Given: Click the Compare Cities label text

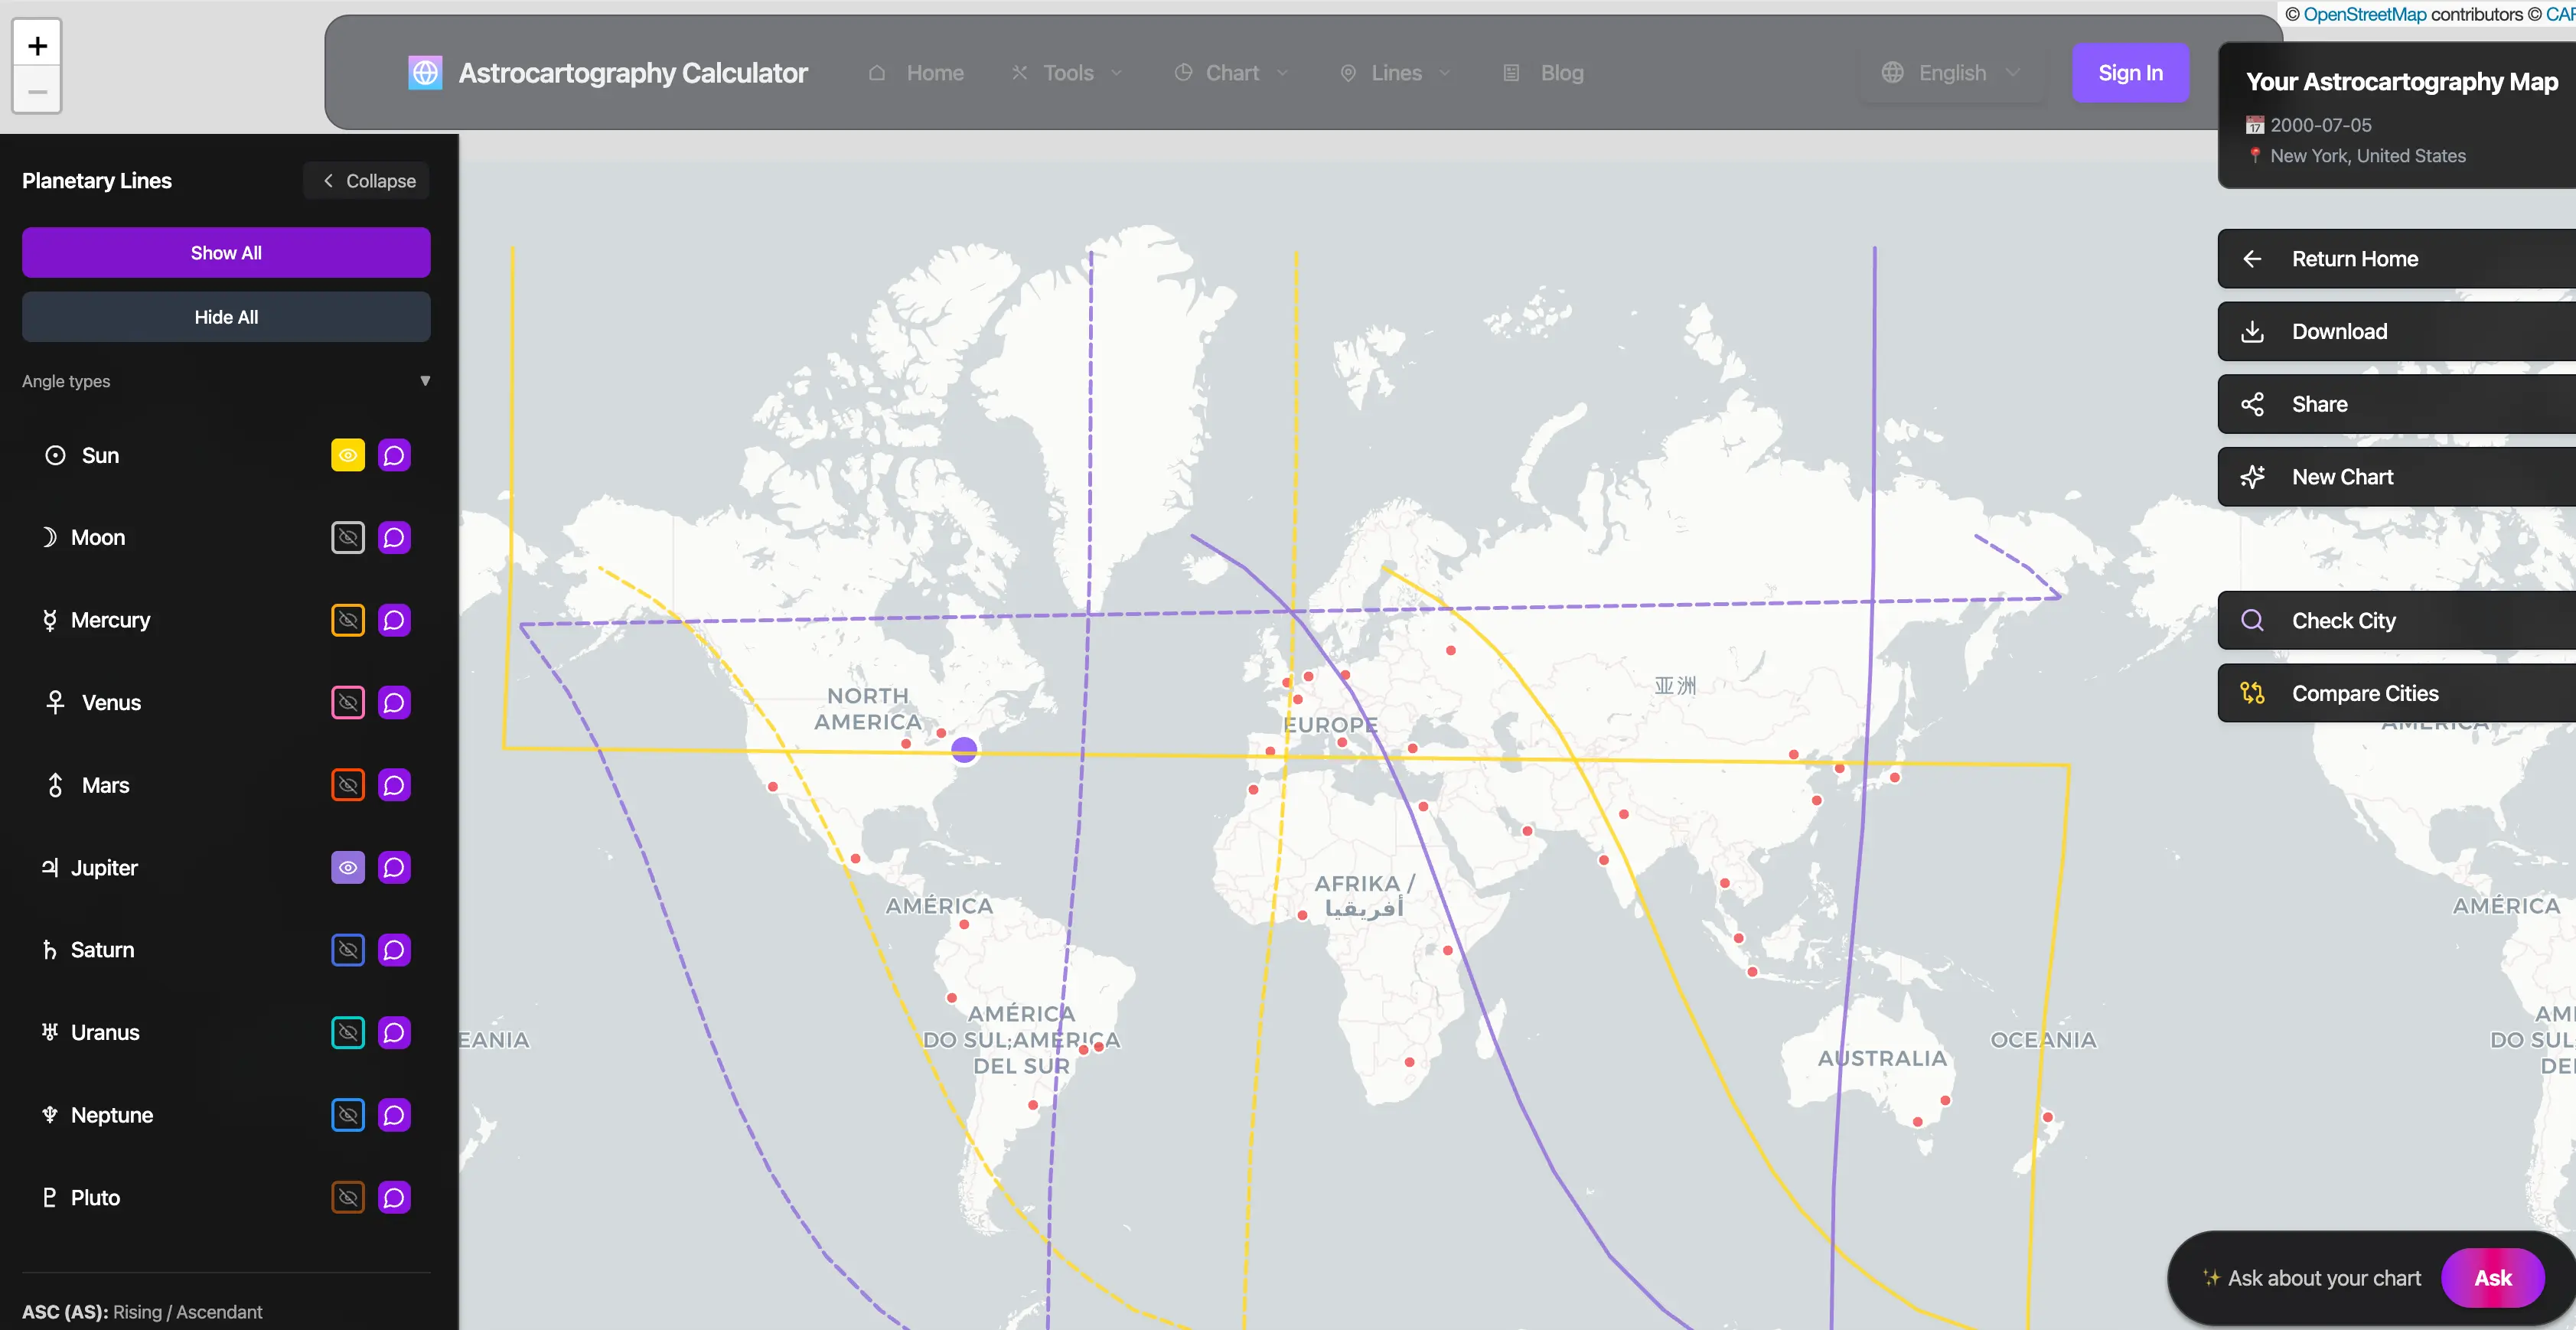Looking at the screenshot, I should pos(2365,693).
